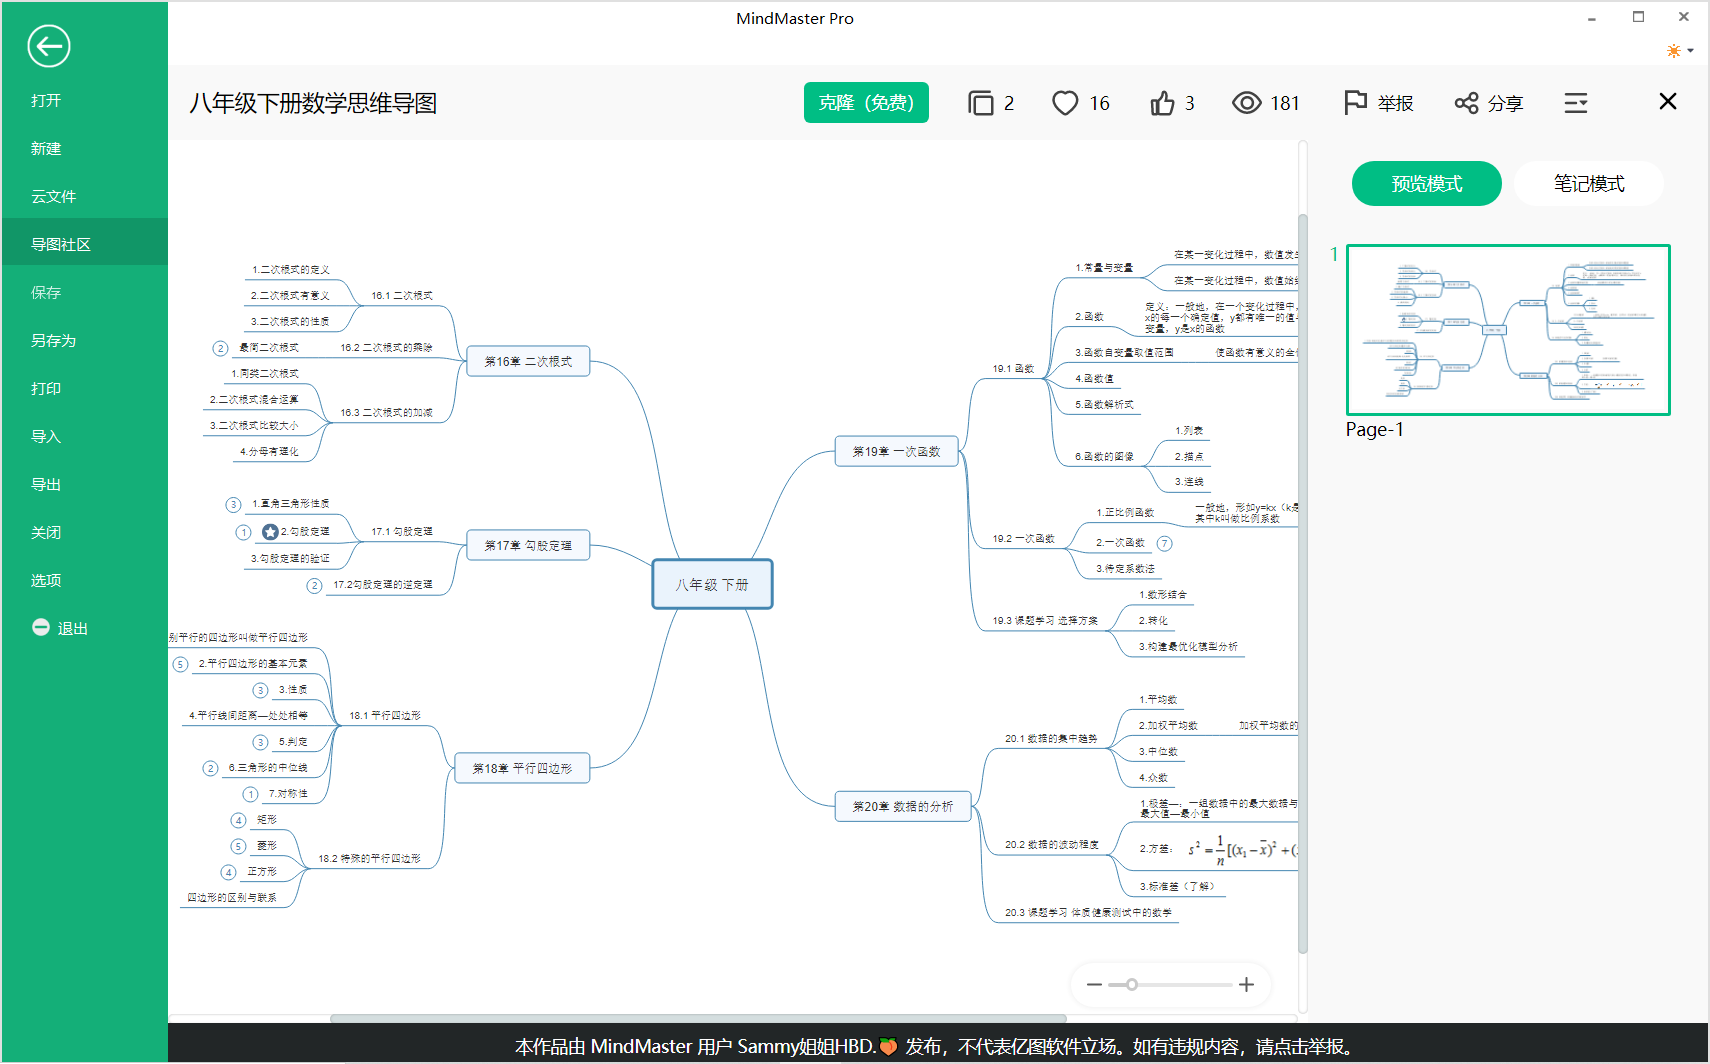The image size is (1710, 1064).
Task: Click the topic 16.3 二次根式的加减
Action: [386, 413]
